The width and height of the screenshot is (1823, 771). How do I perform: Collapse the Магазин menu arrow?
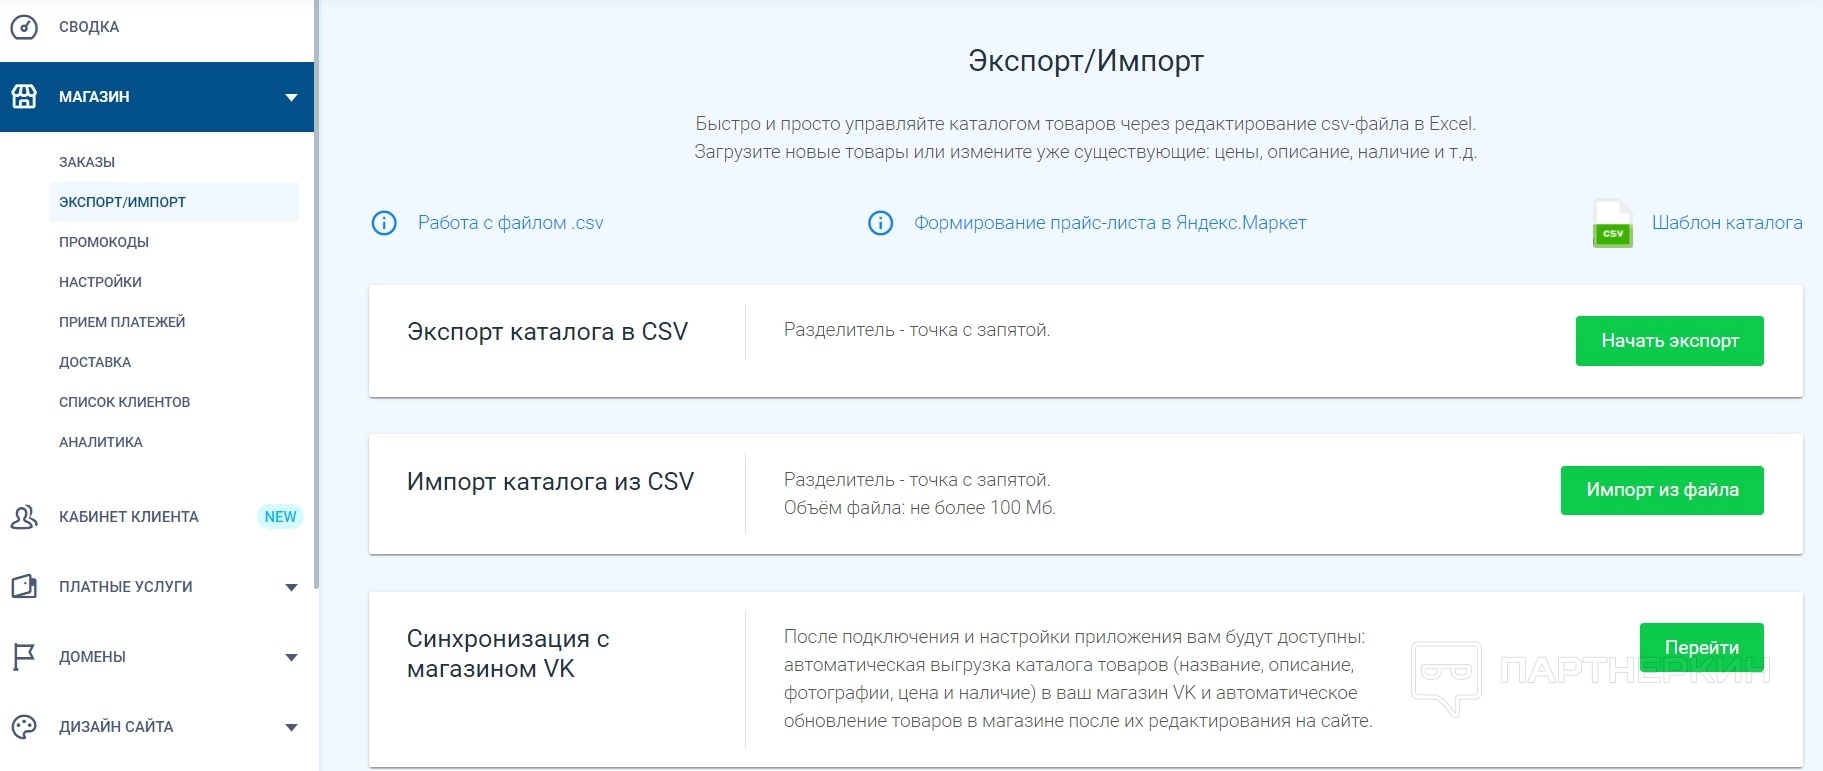click(291, 97)
